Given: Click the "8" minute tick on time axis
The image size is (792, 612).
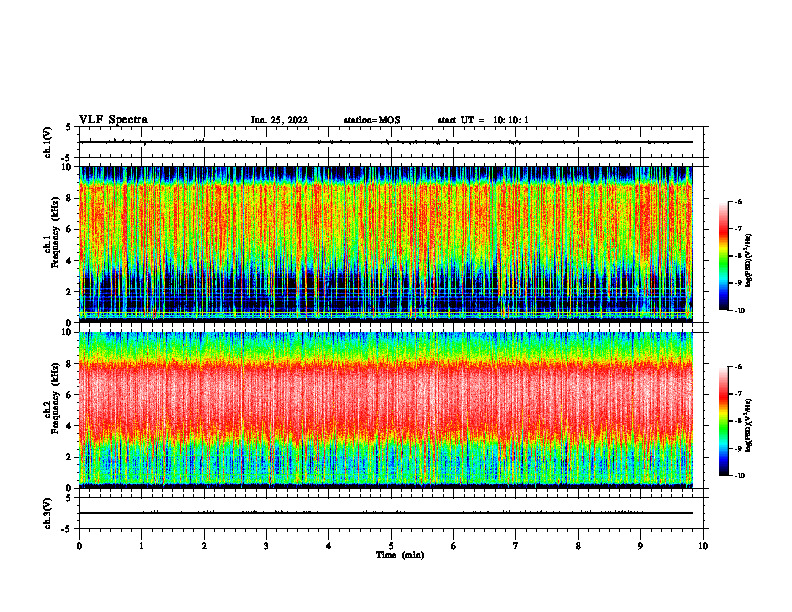Looking at the screenshot, I should click(578, 546).
